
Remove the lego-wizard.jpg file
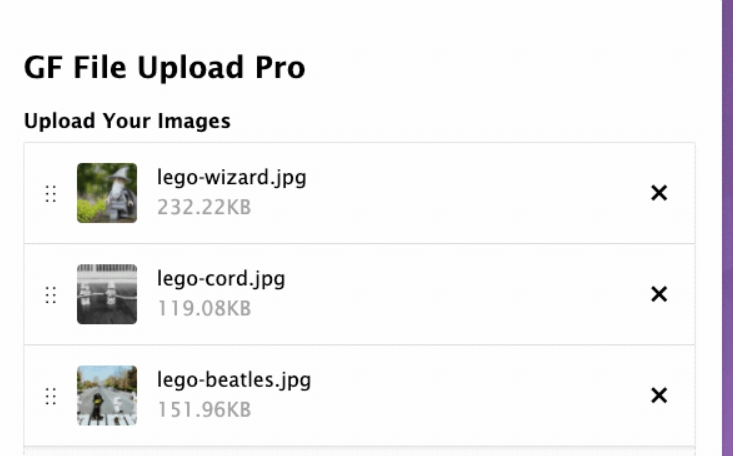[x=659, y=193]
